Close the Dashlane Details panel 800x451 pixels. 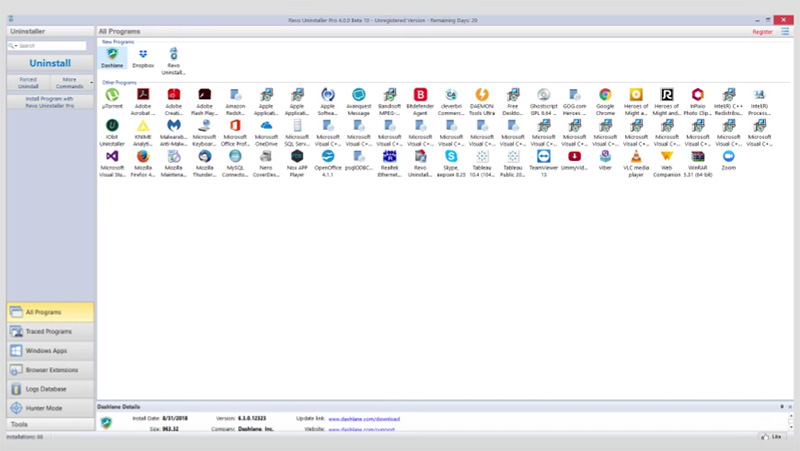pos(790,407)
